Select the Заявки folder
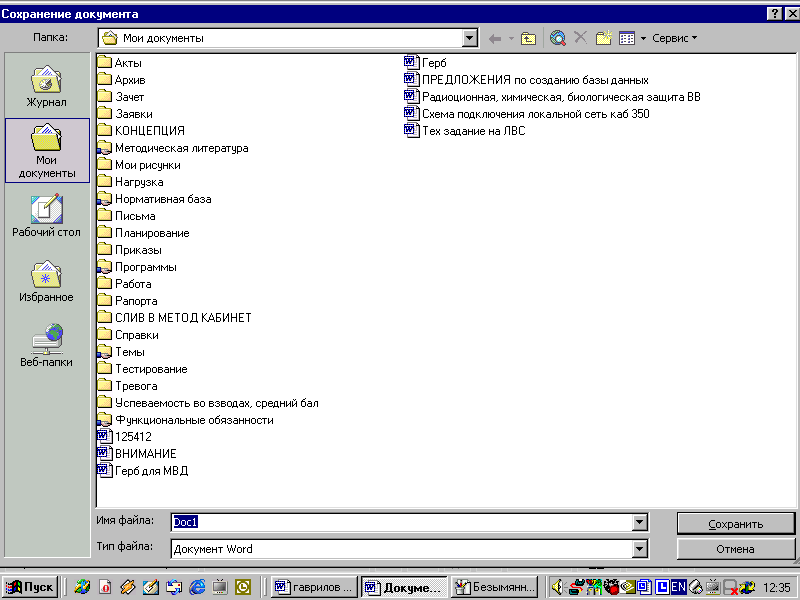Screen dimensions: 800x600 [125, 114]
